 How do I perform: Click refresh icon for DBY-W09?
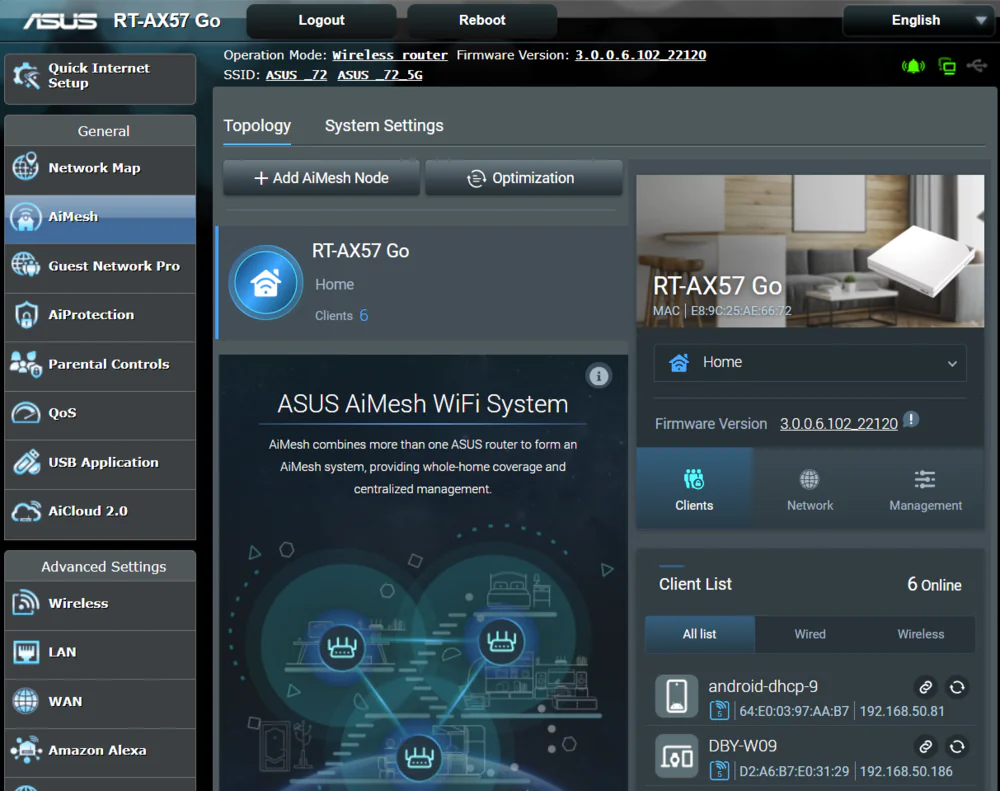pyautogui.click(x=957, y=746)
